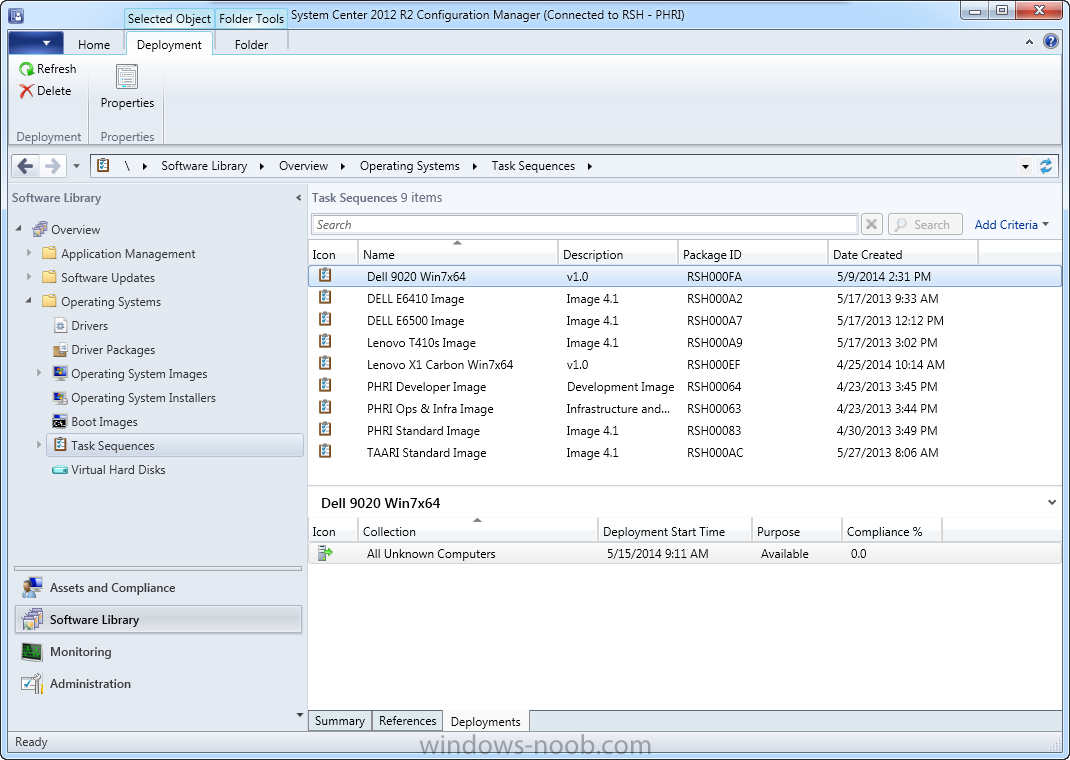Click the Assets and Compliance workspace icon
This screenshot has height=760, width=1070.
[x=32, y=587]
